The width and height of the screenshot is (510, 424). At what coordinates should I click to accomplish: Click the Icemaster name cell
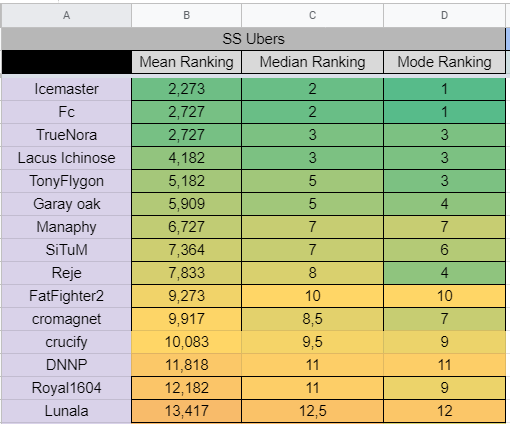click(x=67, y=89)
